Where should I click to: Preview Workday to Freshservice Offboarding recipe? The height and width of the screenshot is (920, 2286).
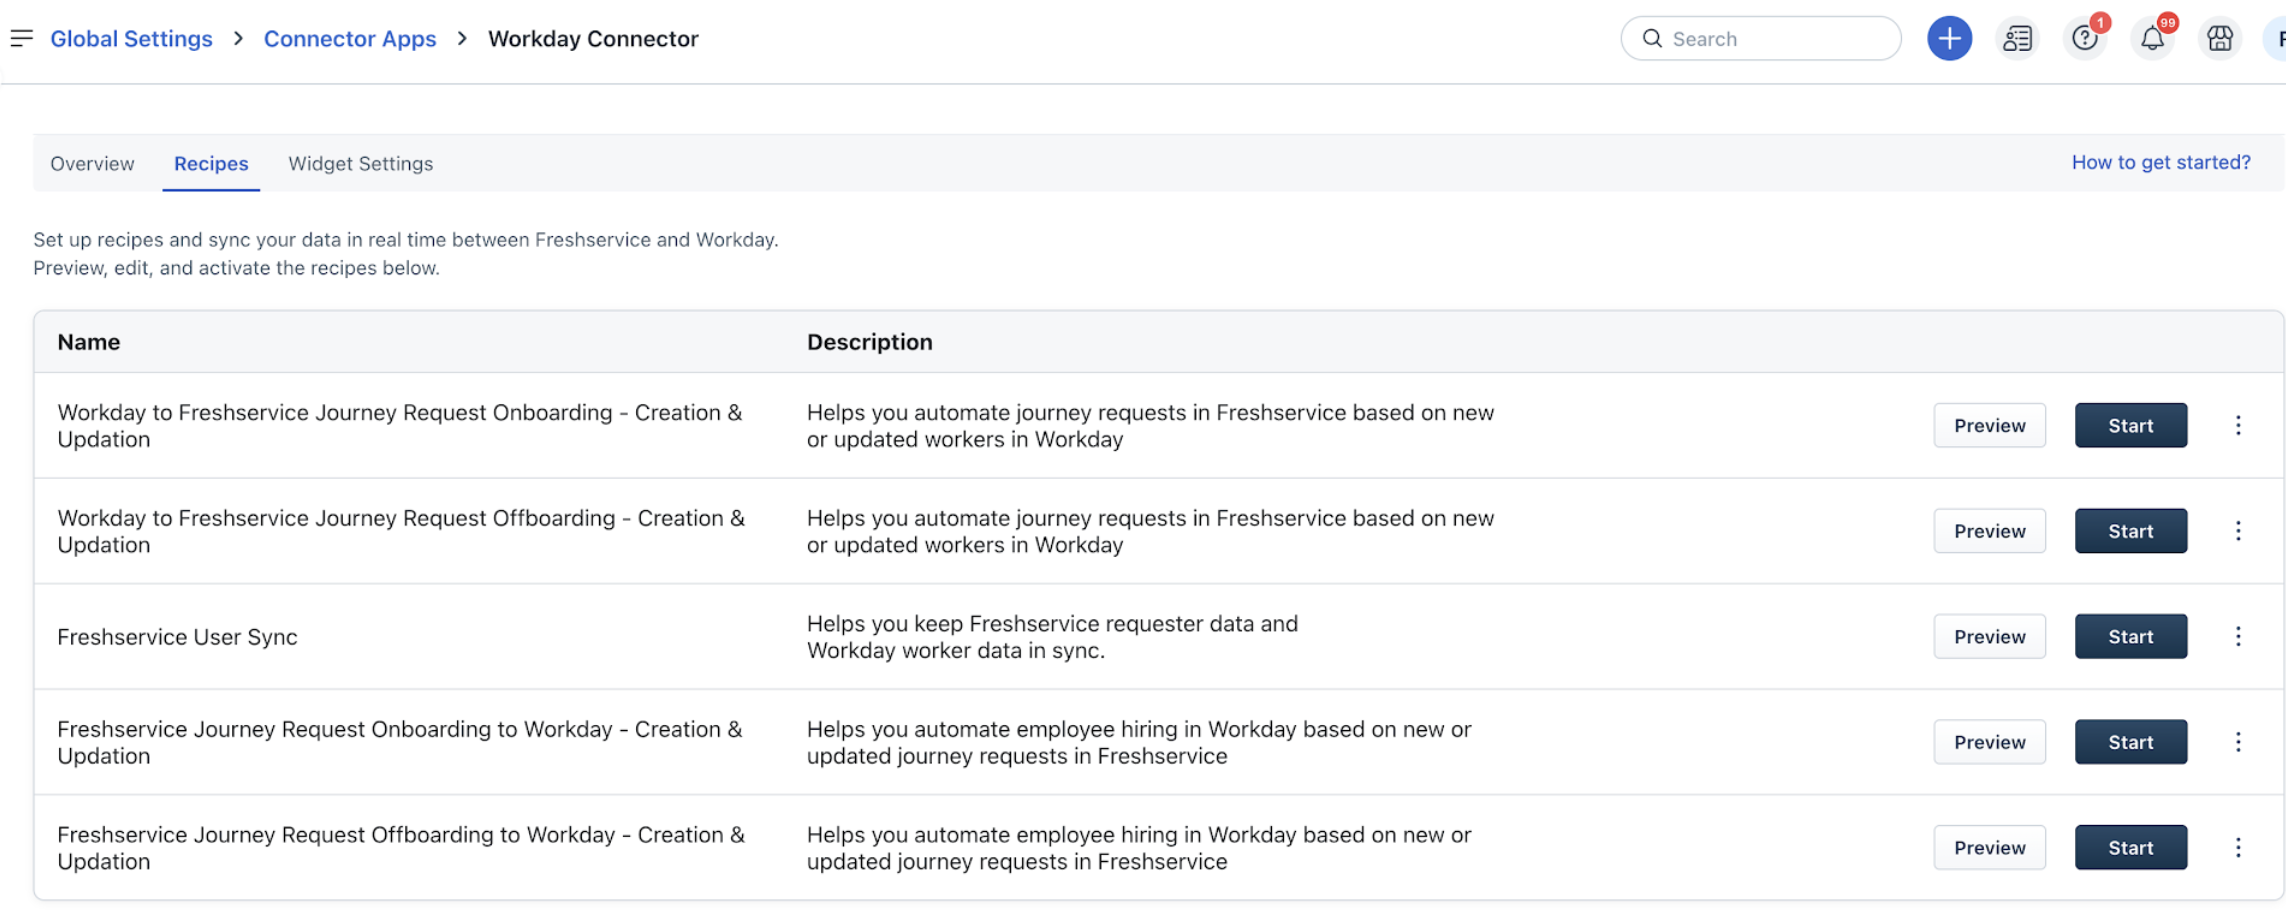[1989, 531]
